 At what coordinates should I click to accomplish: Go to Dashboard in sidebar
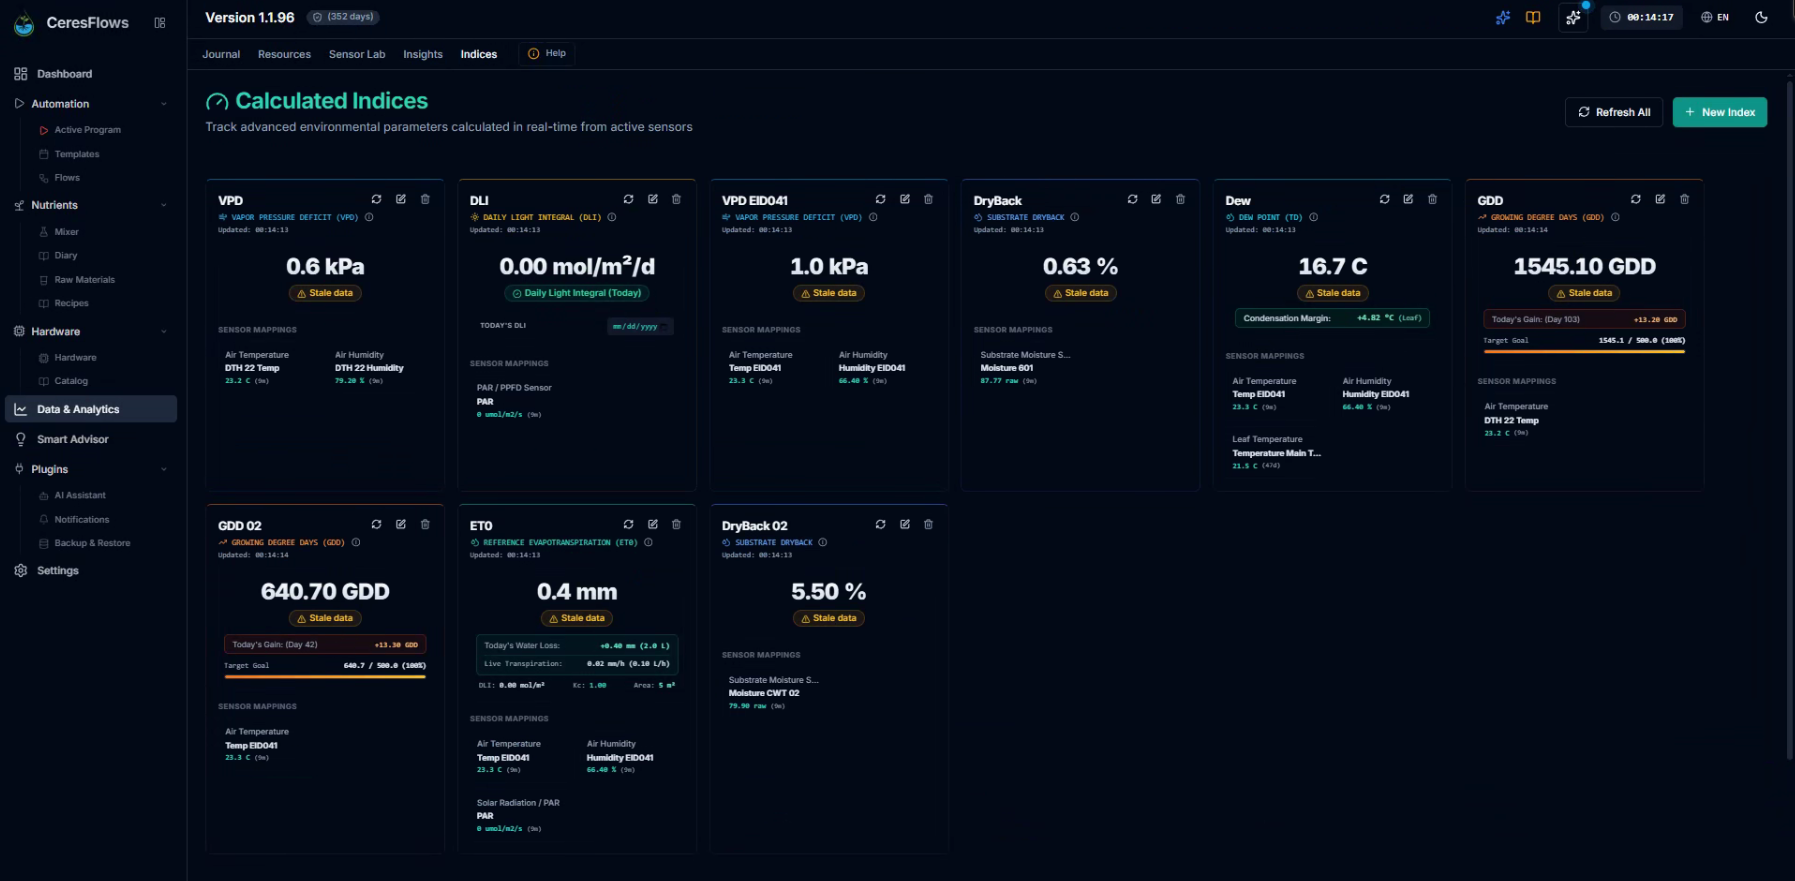click(64, 74)
